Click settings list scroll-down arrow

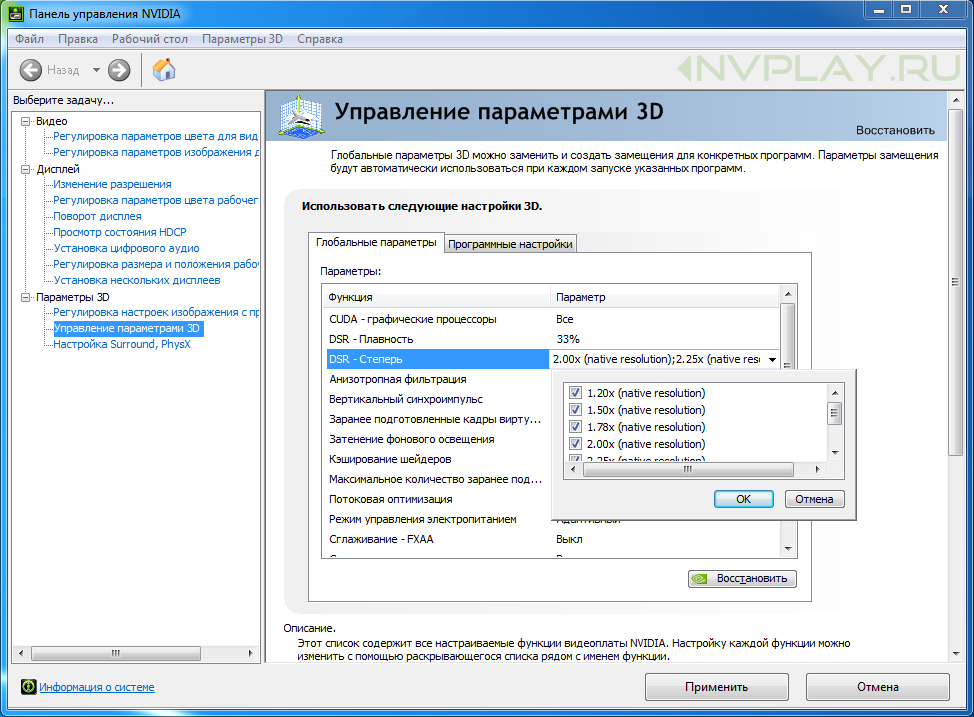(788, 549)
